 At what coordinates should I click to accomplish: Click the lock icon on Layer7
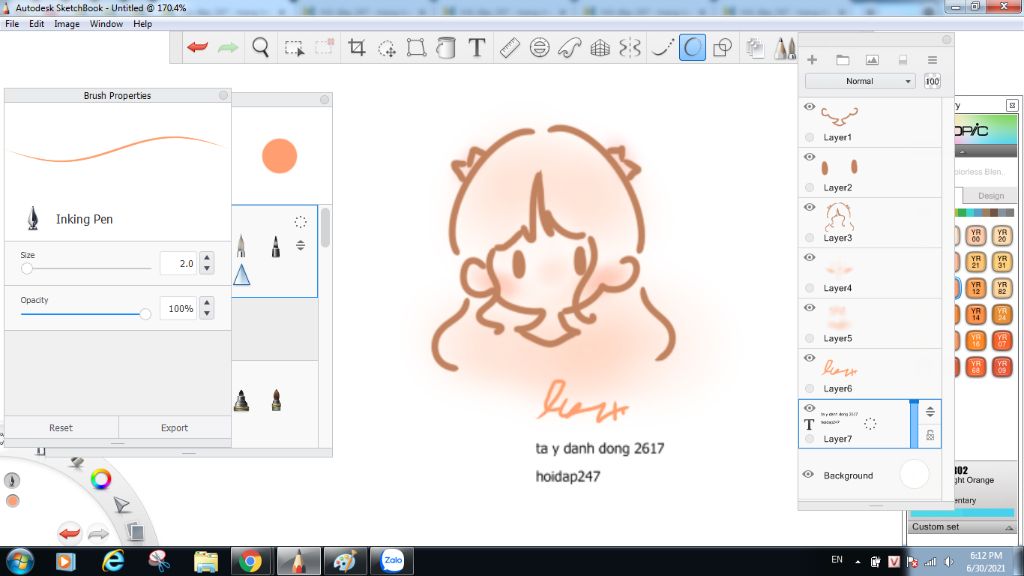(x=930, y=435)
